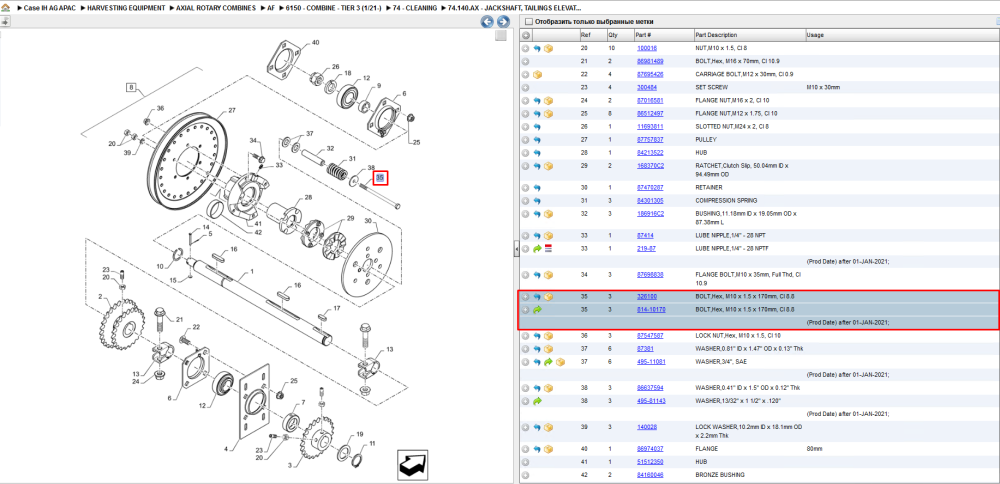Viewport: 1000px width, 484px height.
Task: Open part number link 84301305
Action: [x=650, y=201]
